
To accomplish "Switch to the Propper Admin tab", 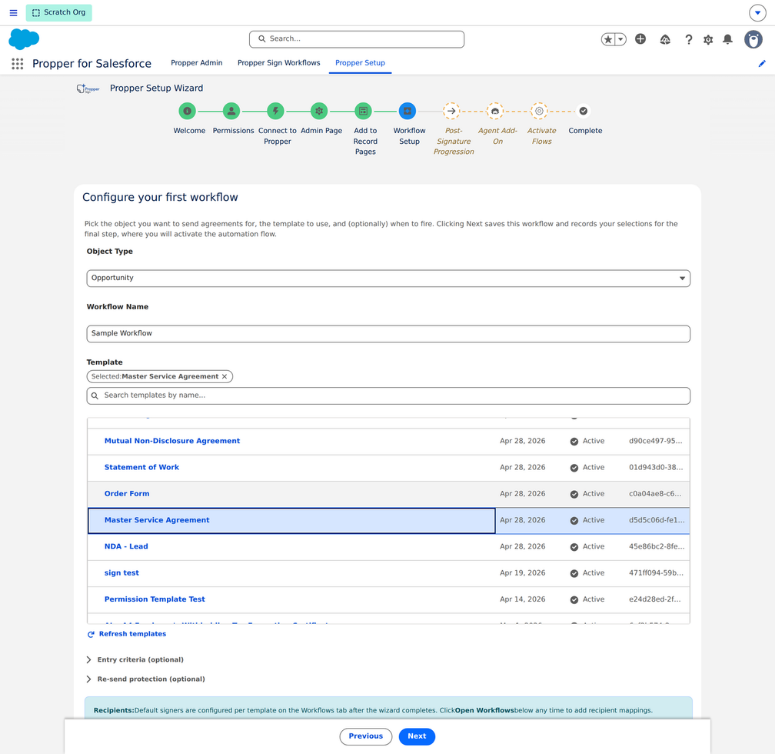I will point(196,63).
